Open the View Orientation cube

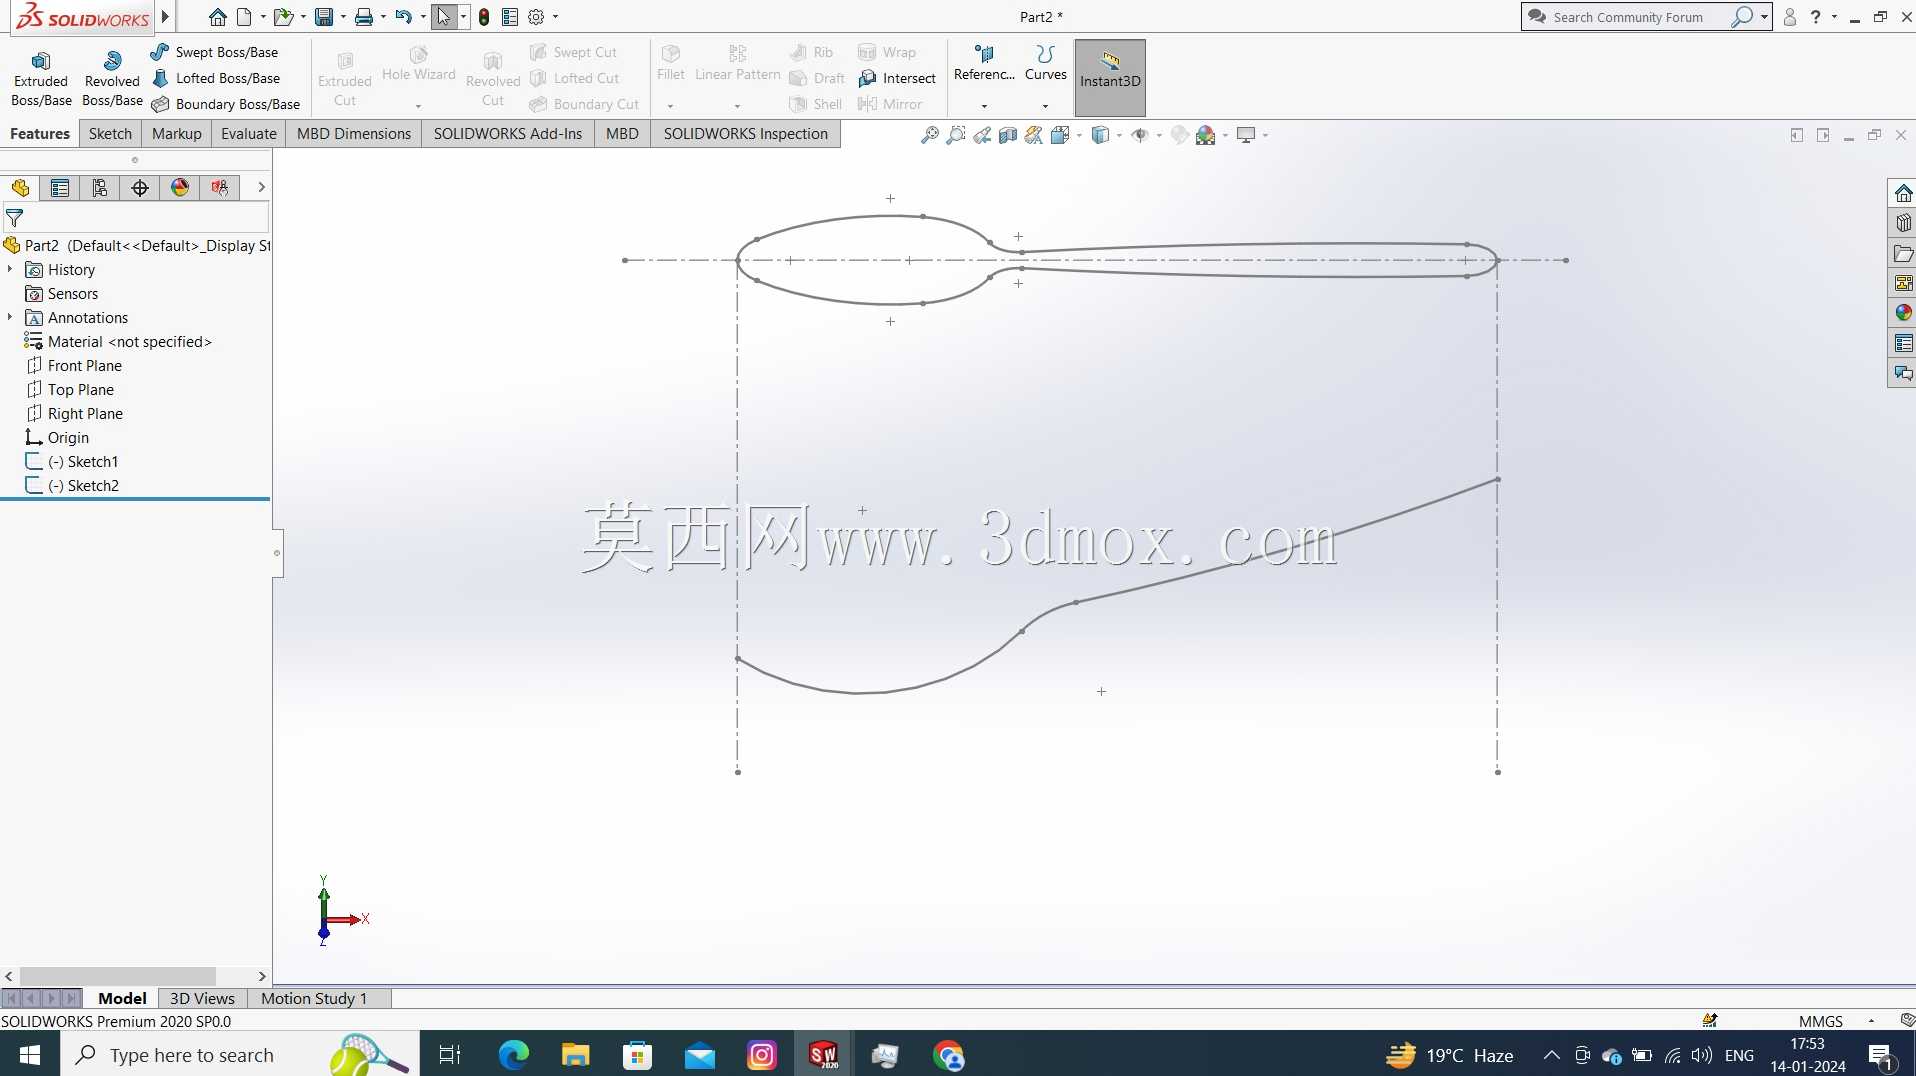pos(1060,135)
